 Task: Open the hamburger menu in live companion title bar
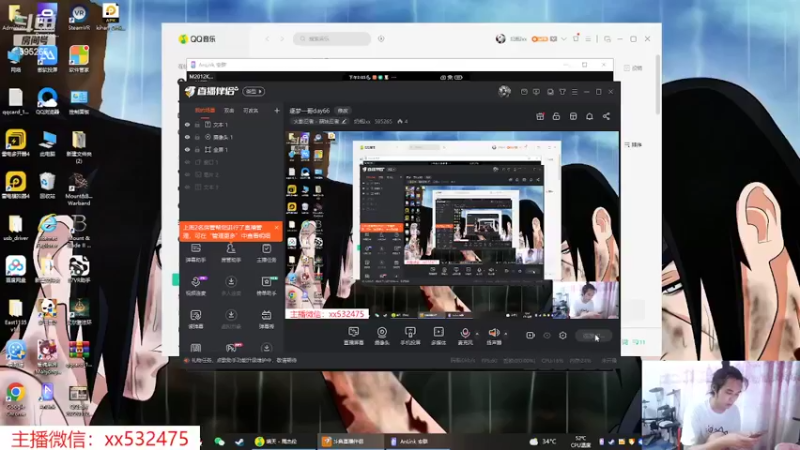tap(574, 92)
